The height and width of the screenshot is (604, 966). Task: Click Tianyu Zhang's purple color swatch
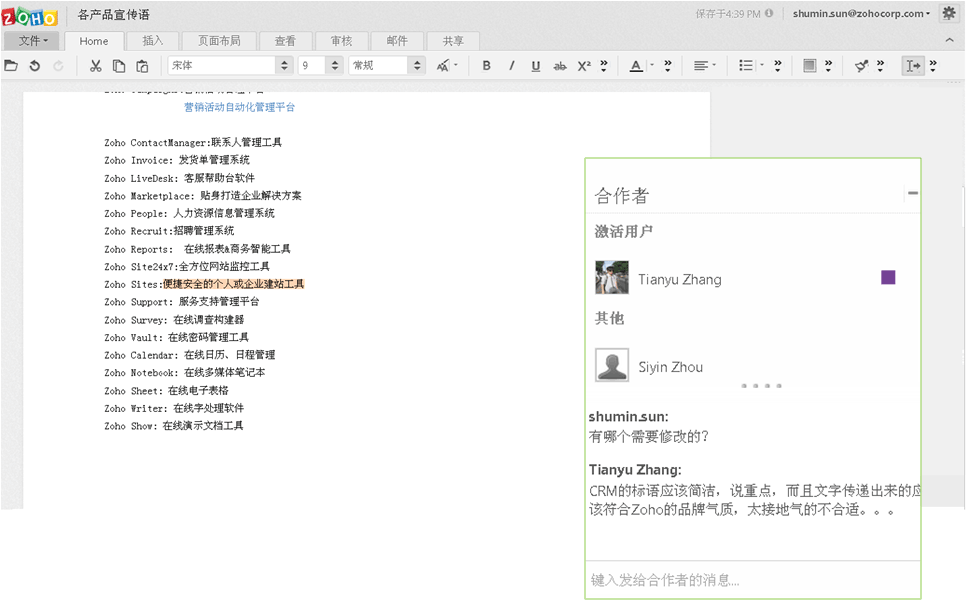pyautogui.click(x=888, y=278)
